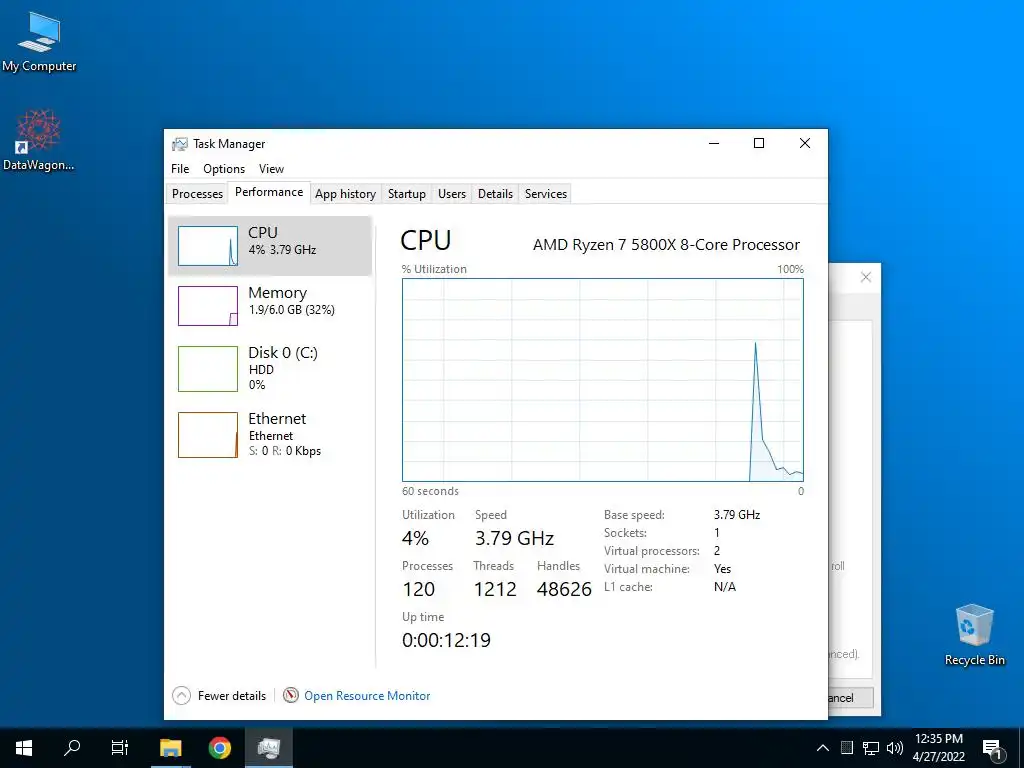This screenshot has width=1024, height=768.
Task: Switch to the Startup tab
Action: [x=406, y=193]
